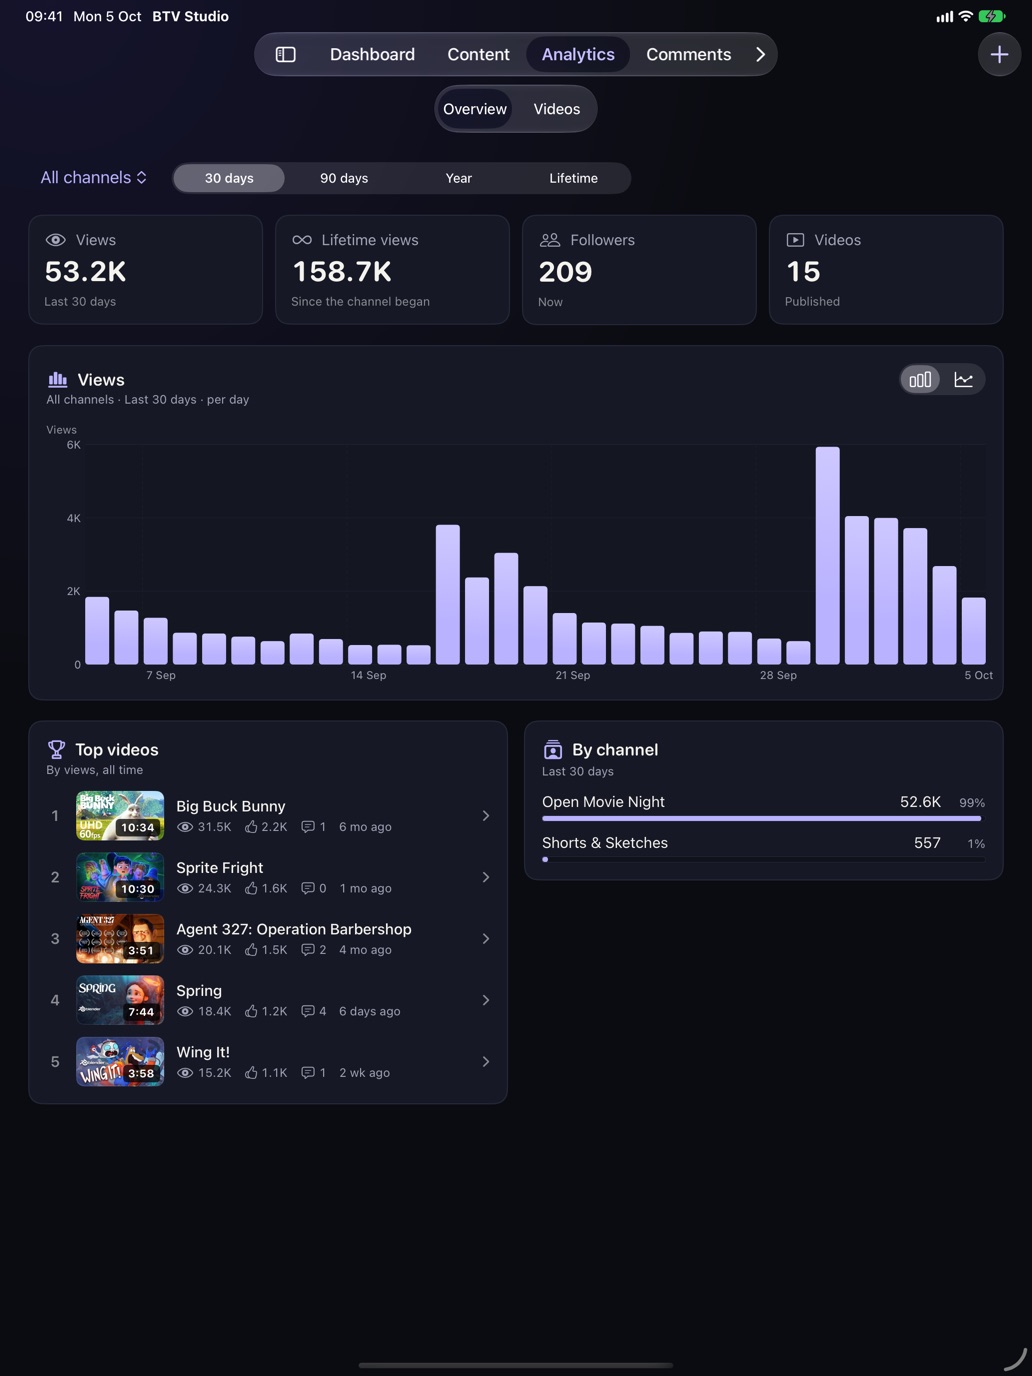1032x1376 pixels.
Task: Click Spring comments icon
Action: 308,1011
